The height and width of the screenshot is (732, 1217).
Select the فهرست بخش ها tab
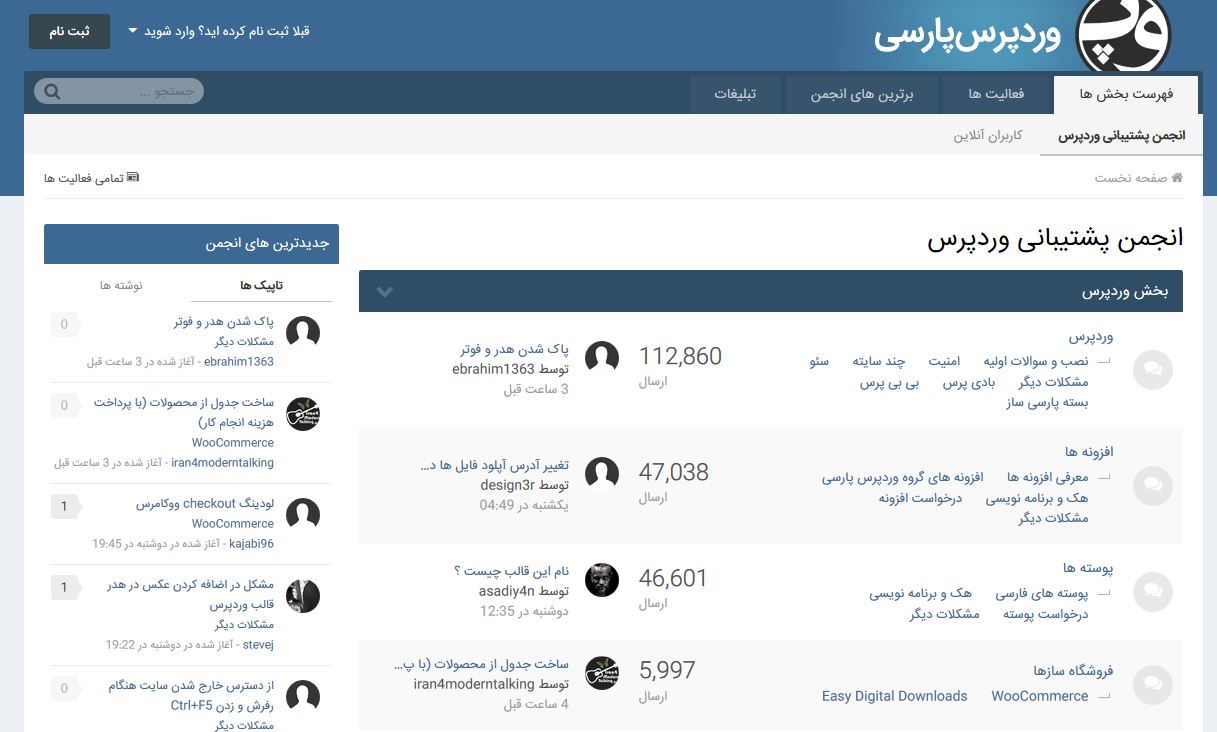pyautogui.click(x=1126, y=95)
